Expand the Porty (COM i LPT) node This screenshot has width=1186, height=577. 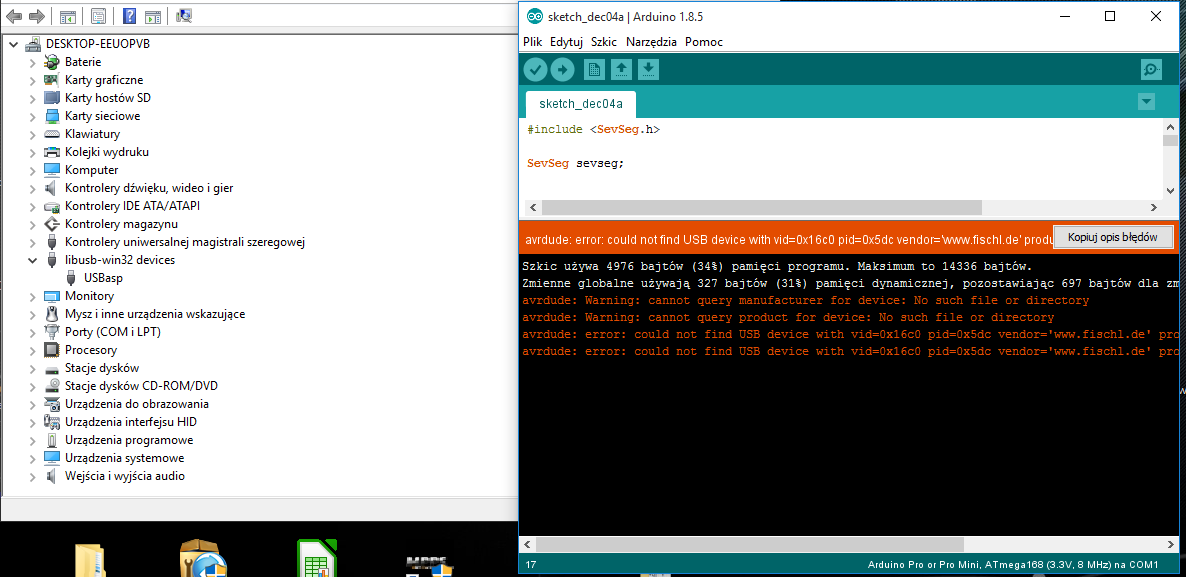pyautogui.click(x=33, y=332)
